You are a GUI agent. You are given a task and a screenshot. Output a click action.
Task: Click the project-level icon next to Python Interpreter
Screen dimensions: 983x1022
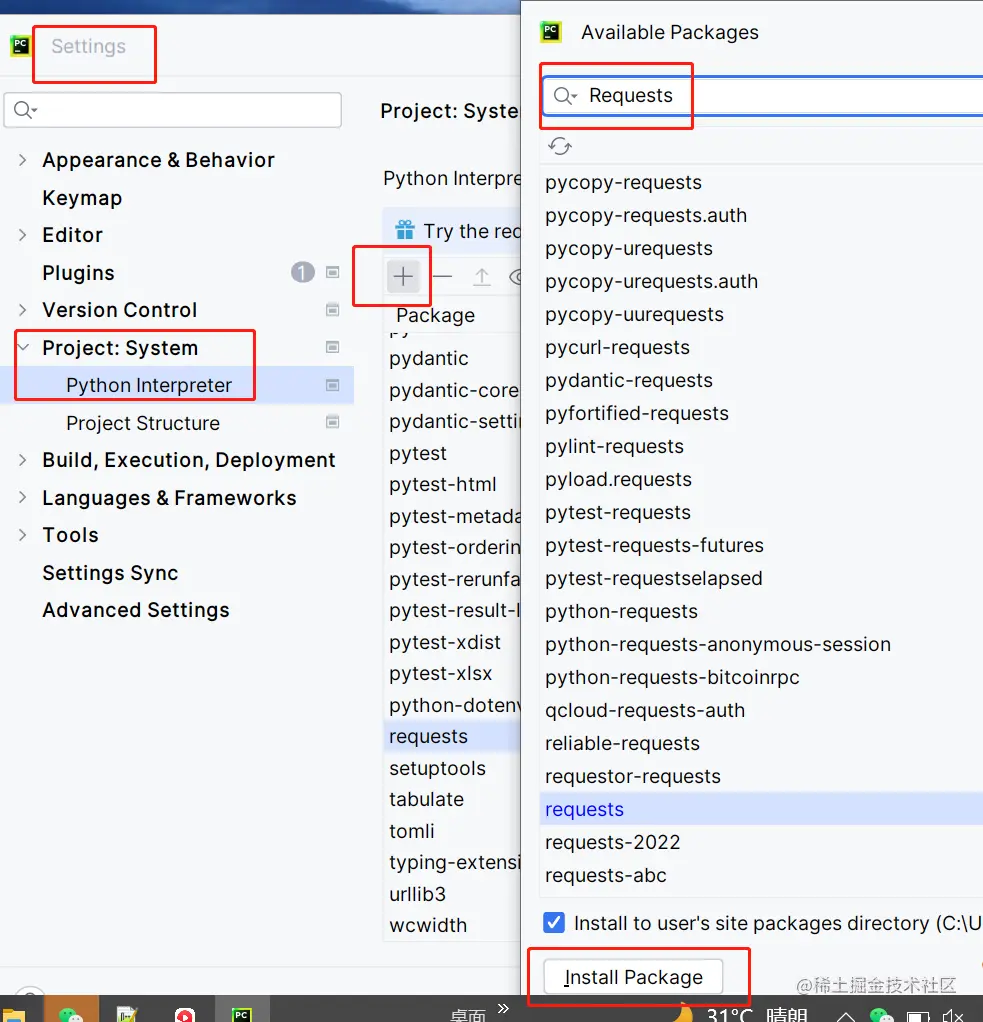[x=332, y=385]
